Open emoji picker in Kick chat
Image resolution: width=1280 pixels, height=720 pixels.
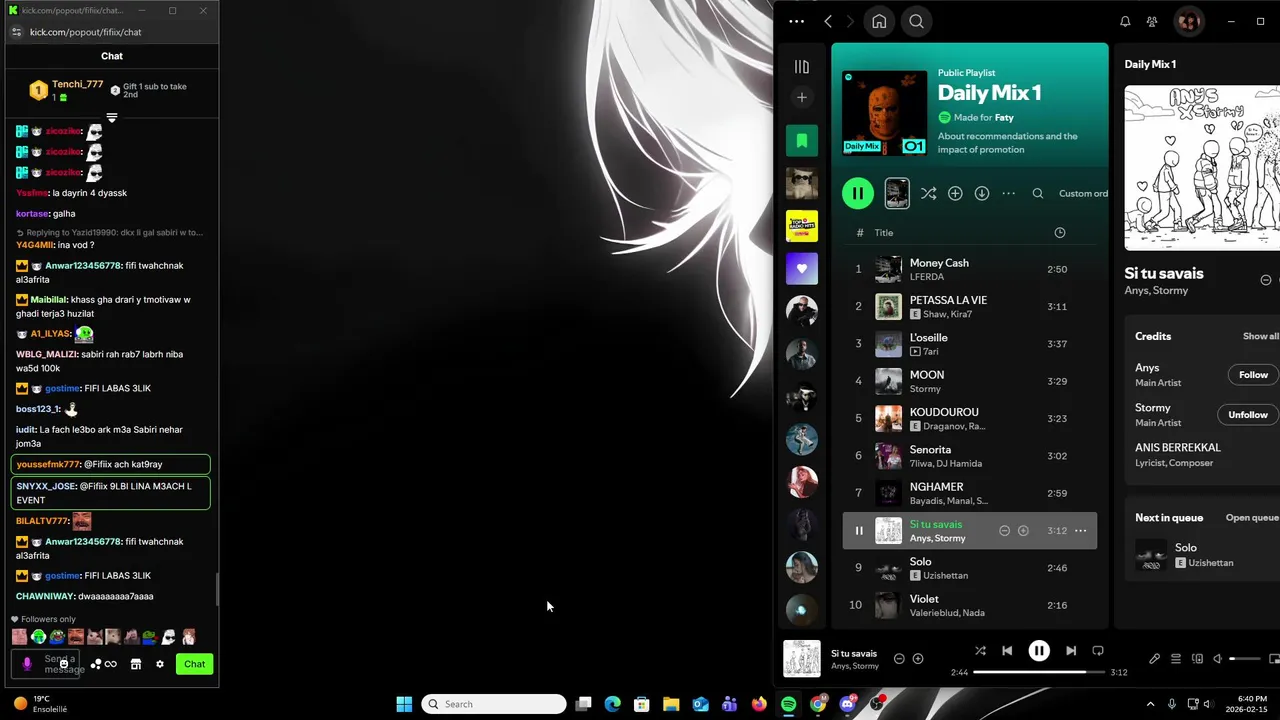pyautogui.click(x=64, y=664)
